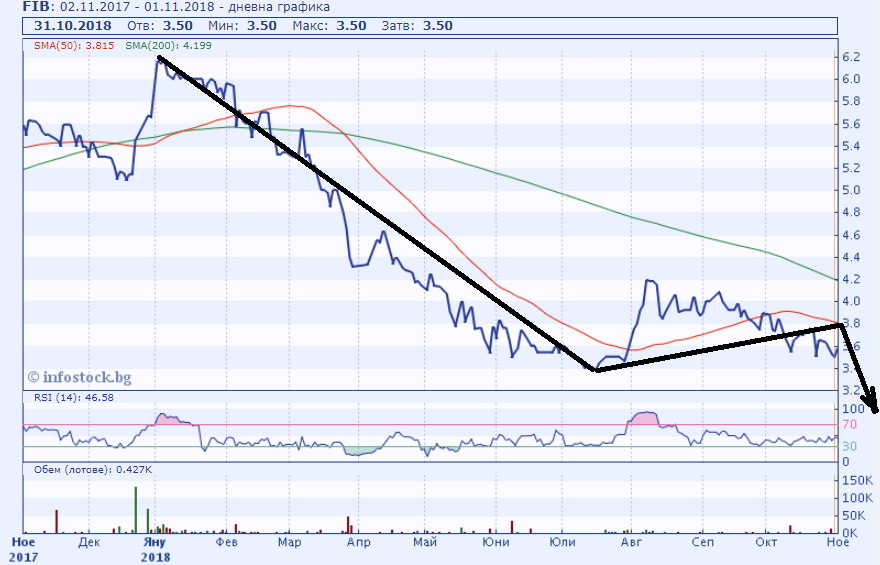Click the 'Отв: 3.50' opening price value
This screenshot has height=565, width=880.
(160, 26)
